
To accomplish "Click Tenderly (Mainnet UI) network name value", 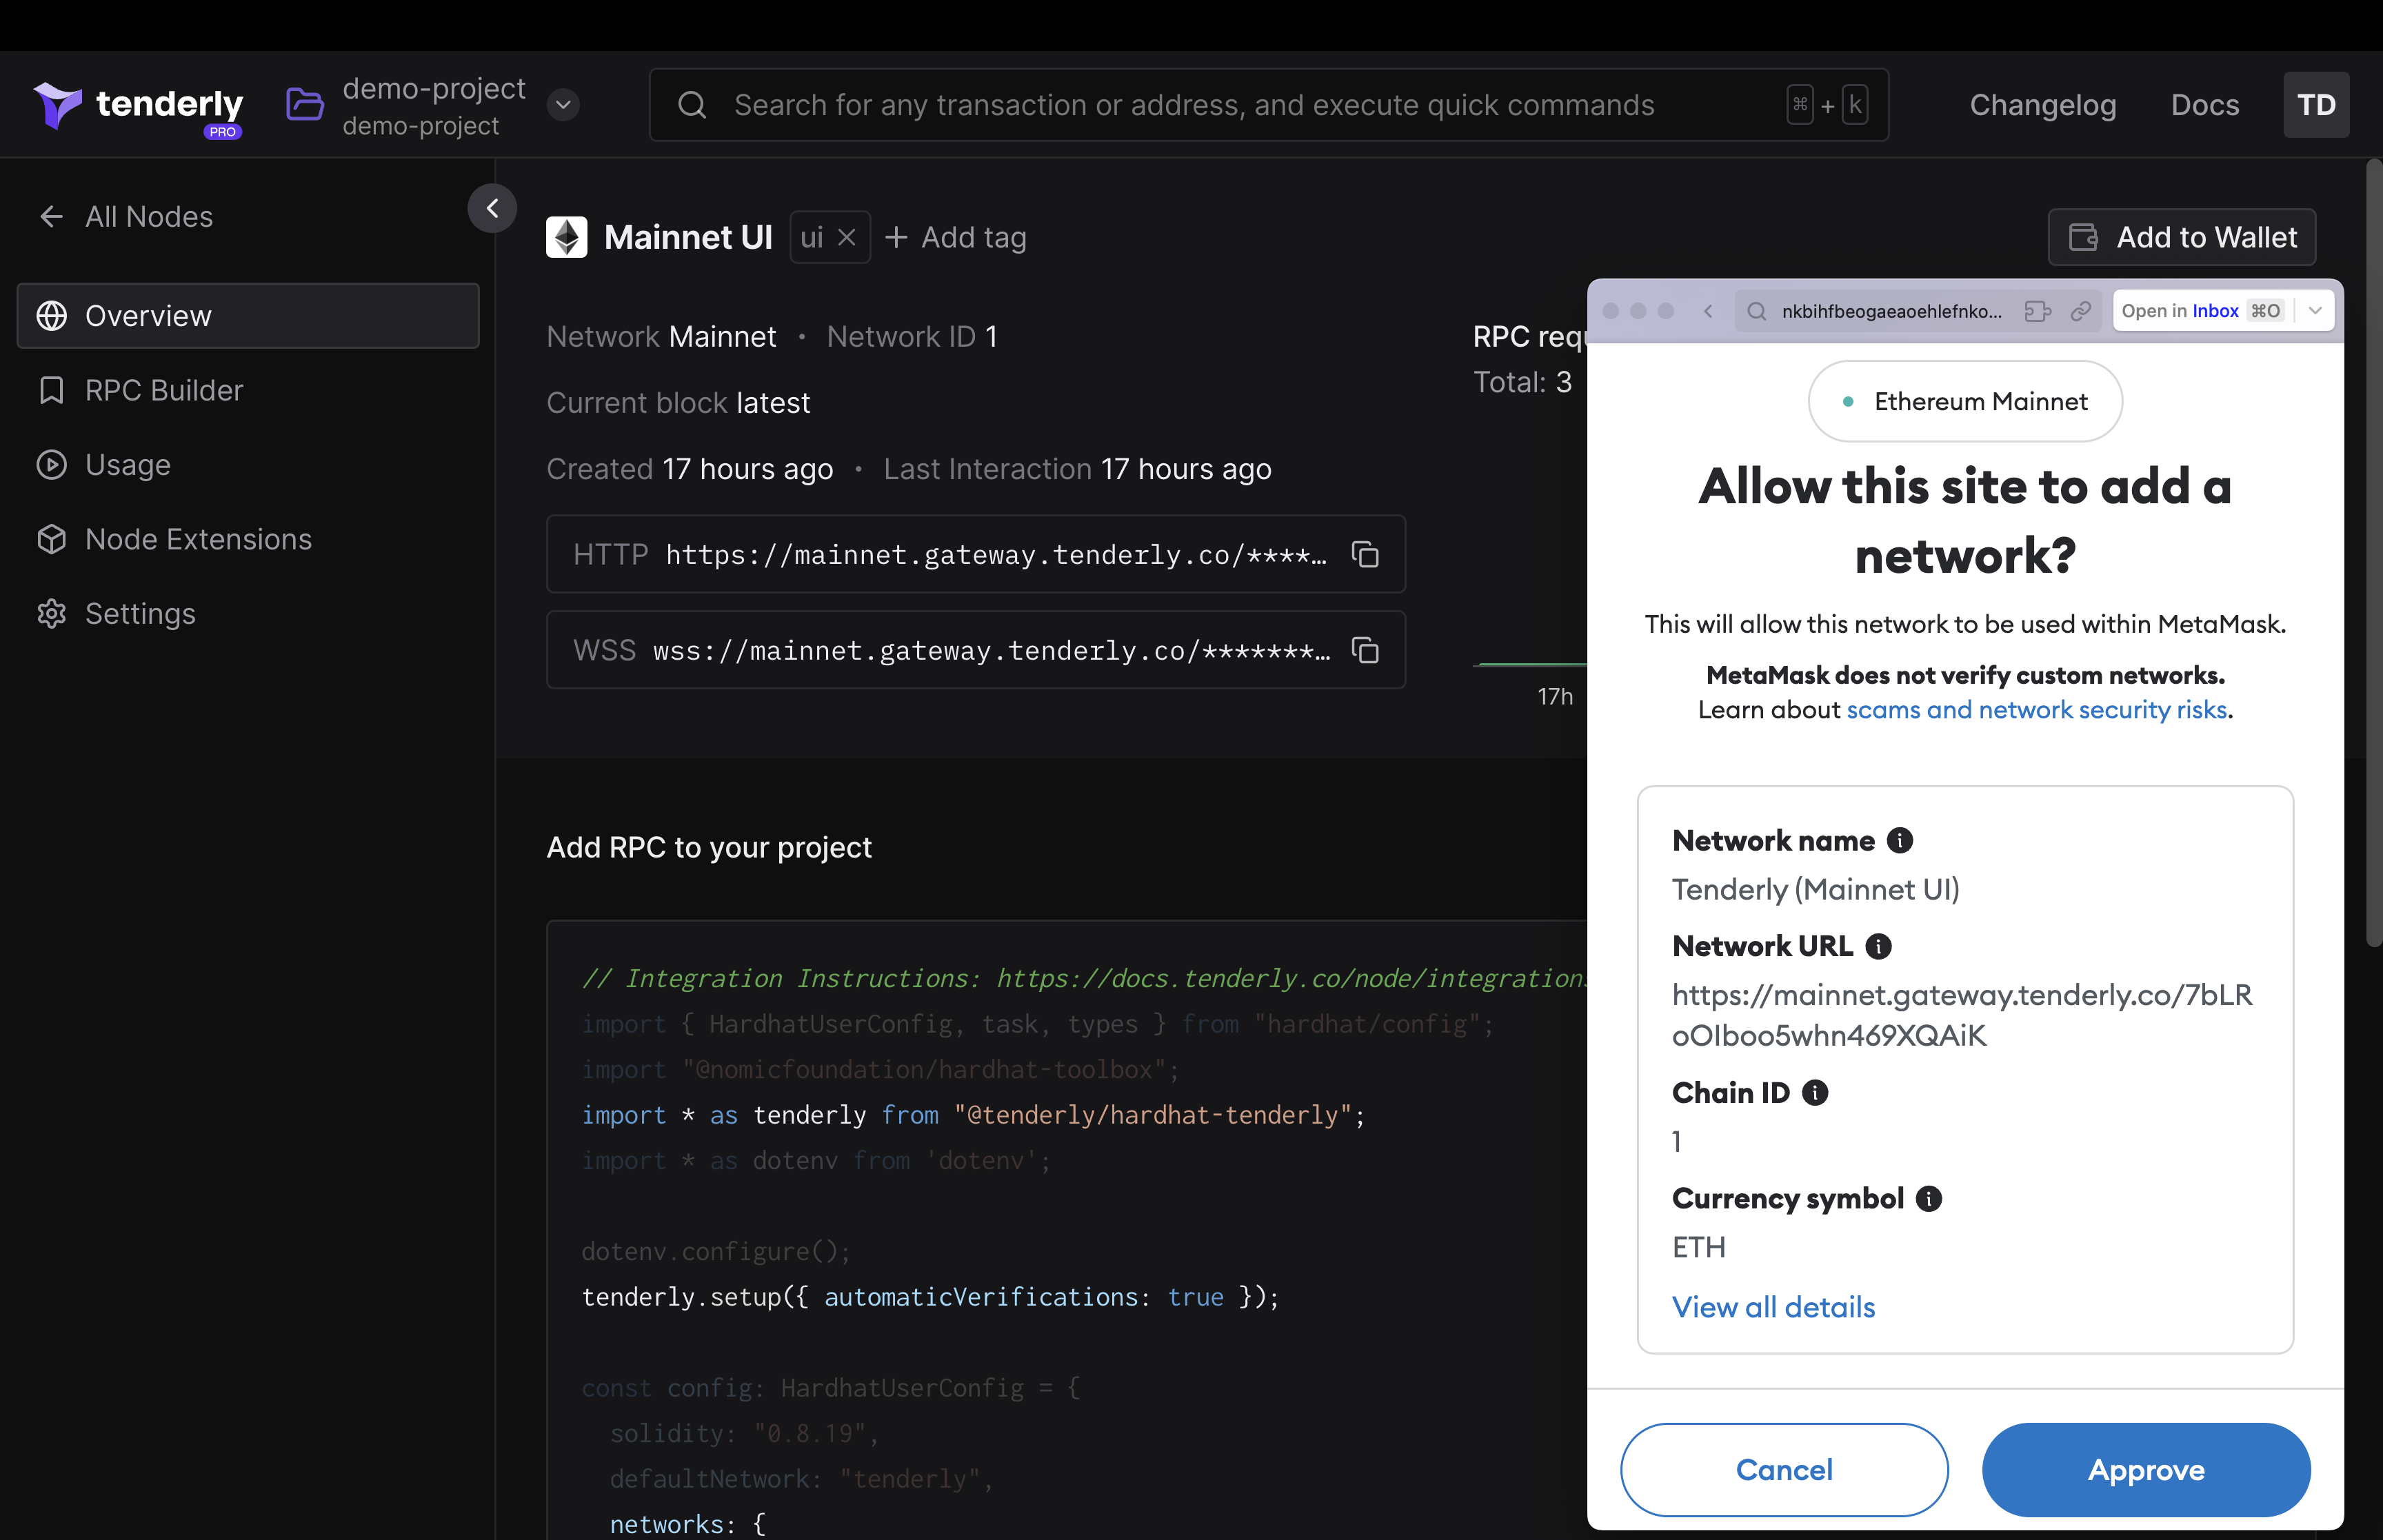I will (1815, 889).
